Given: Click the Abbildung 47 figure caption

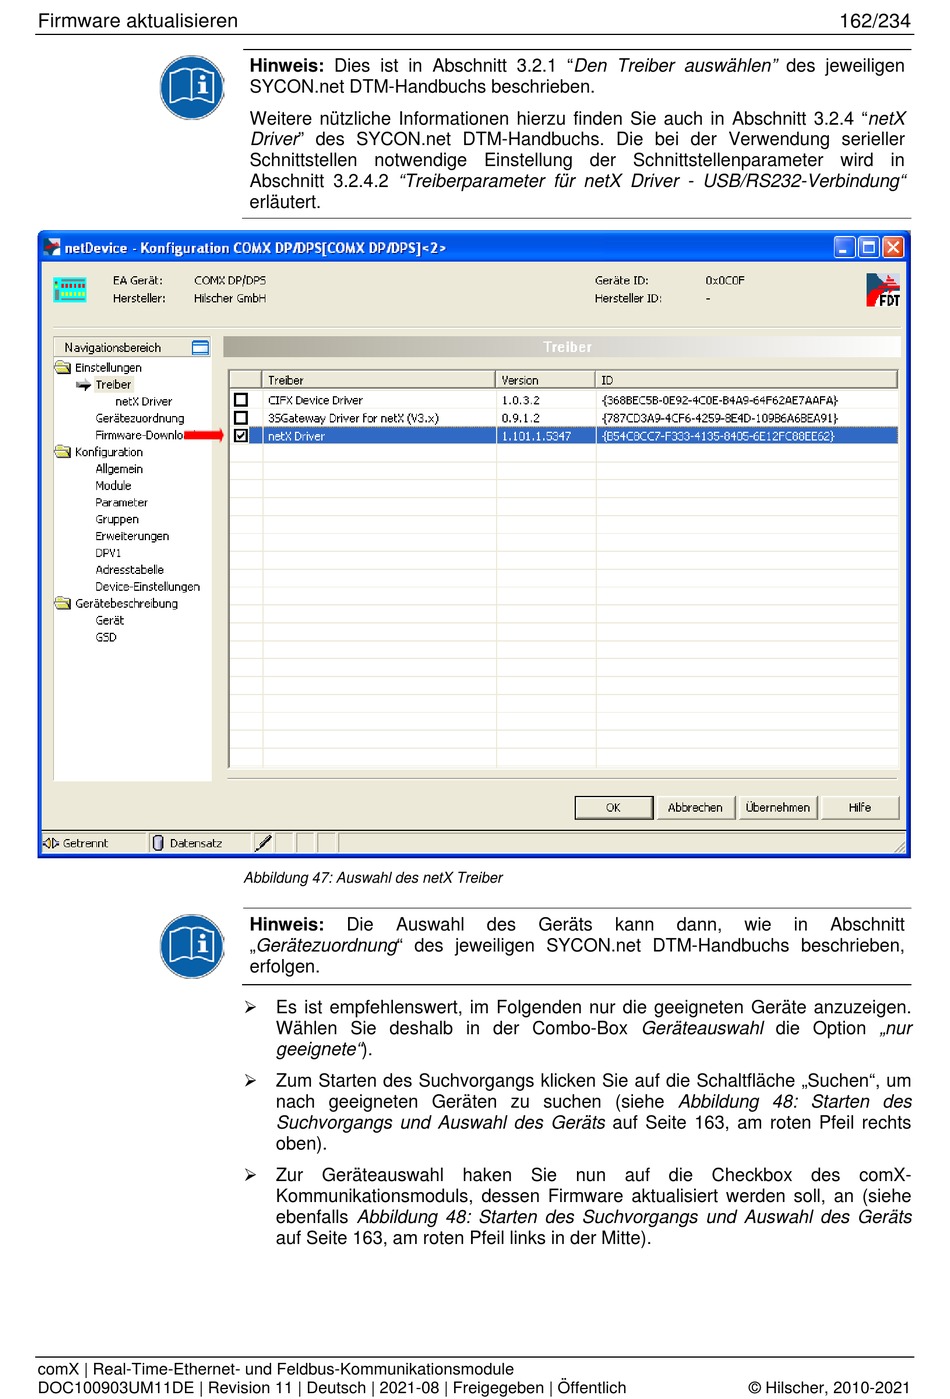Looking at the screenshot, I should pos(373,877).
